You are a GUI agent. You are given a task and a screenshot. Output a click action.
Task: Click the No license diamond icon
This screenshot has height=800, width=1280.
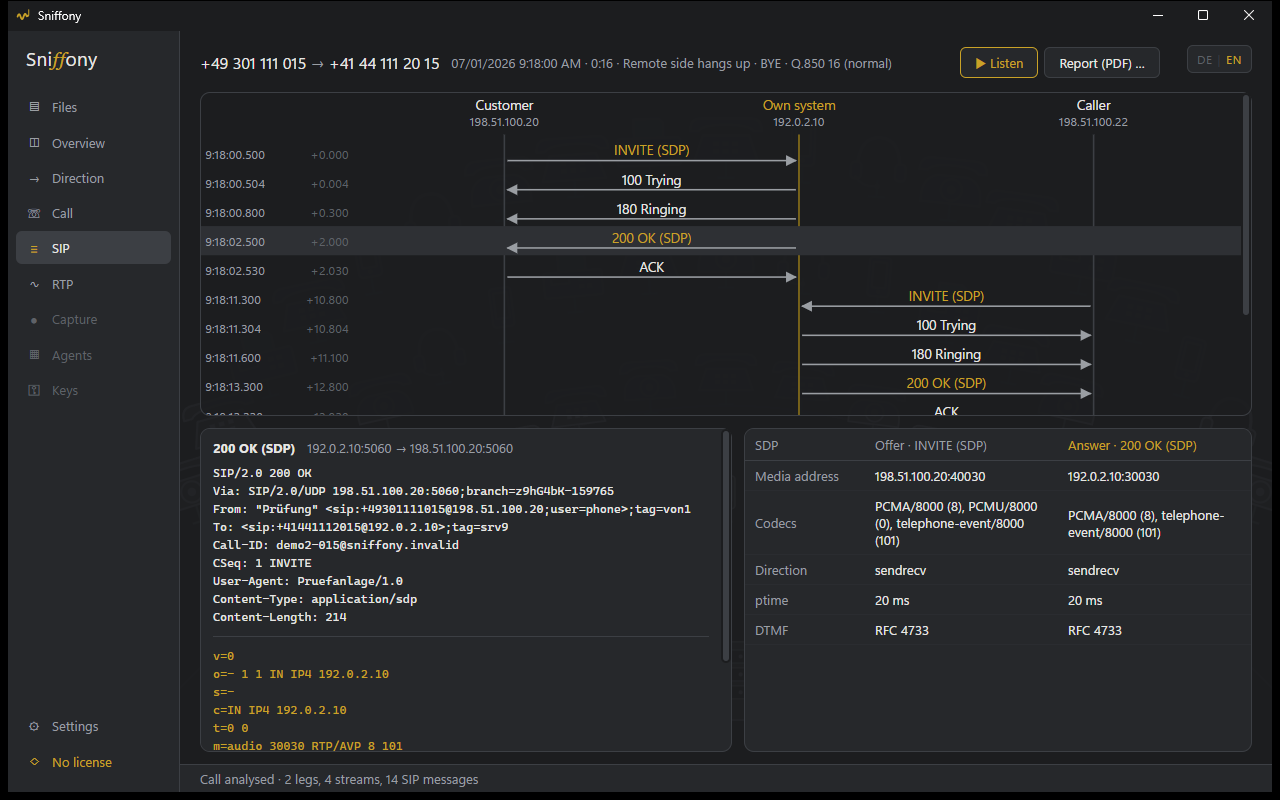35,762
